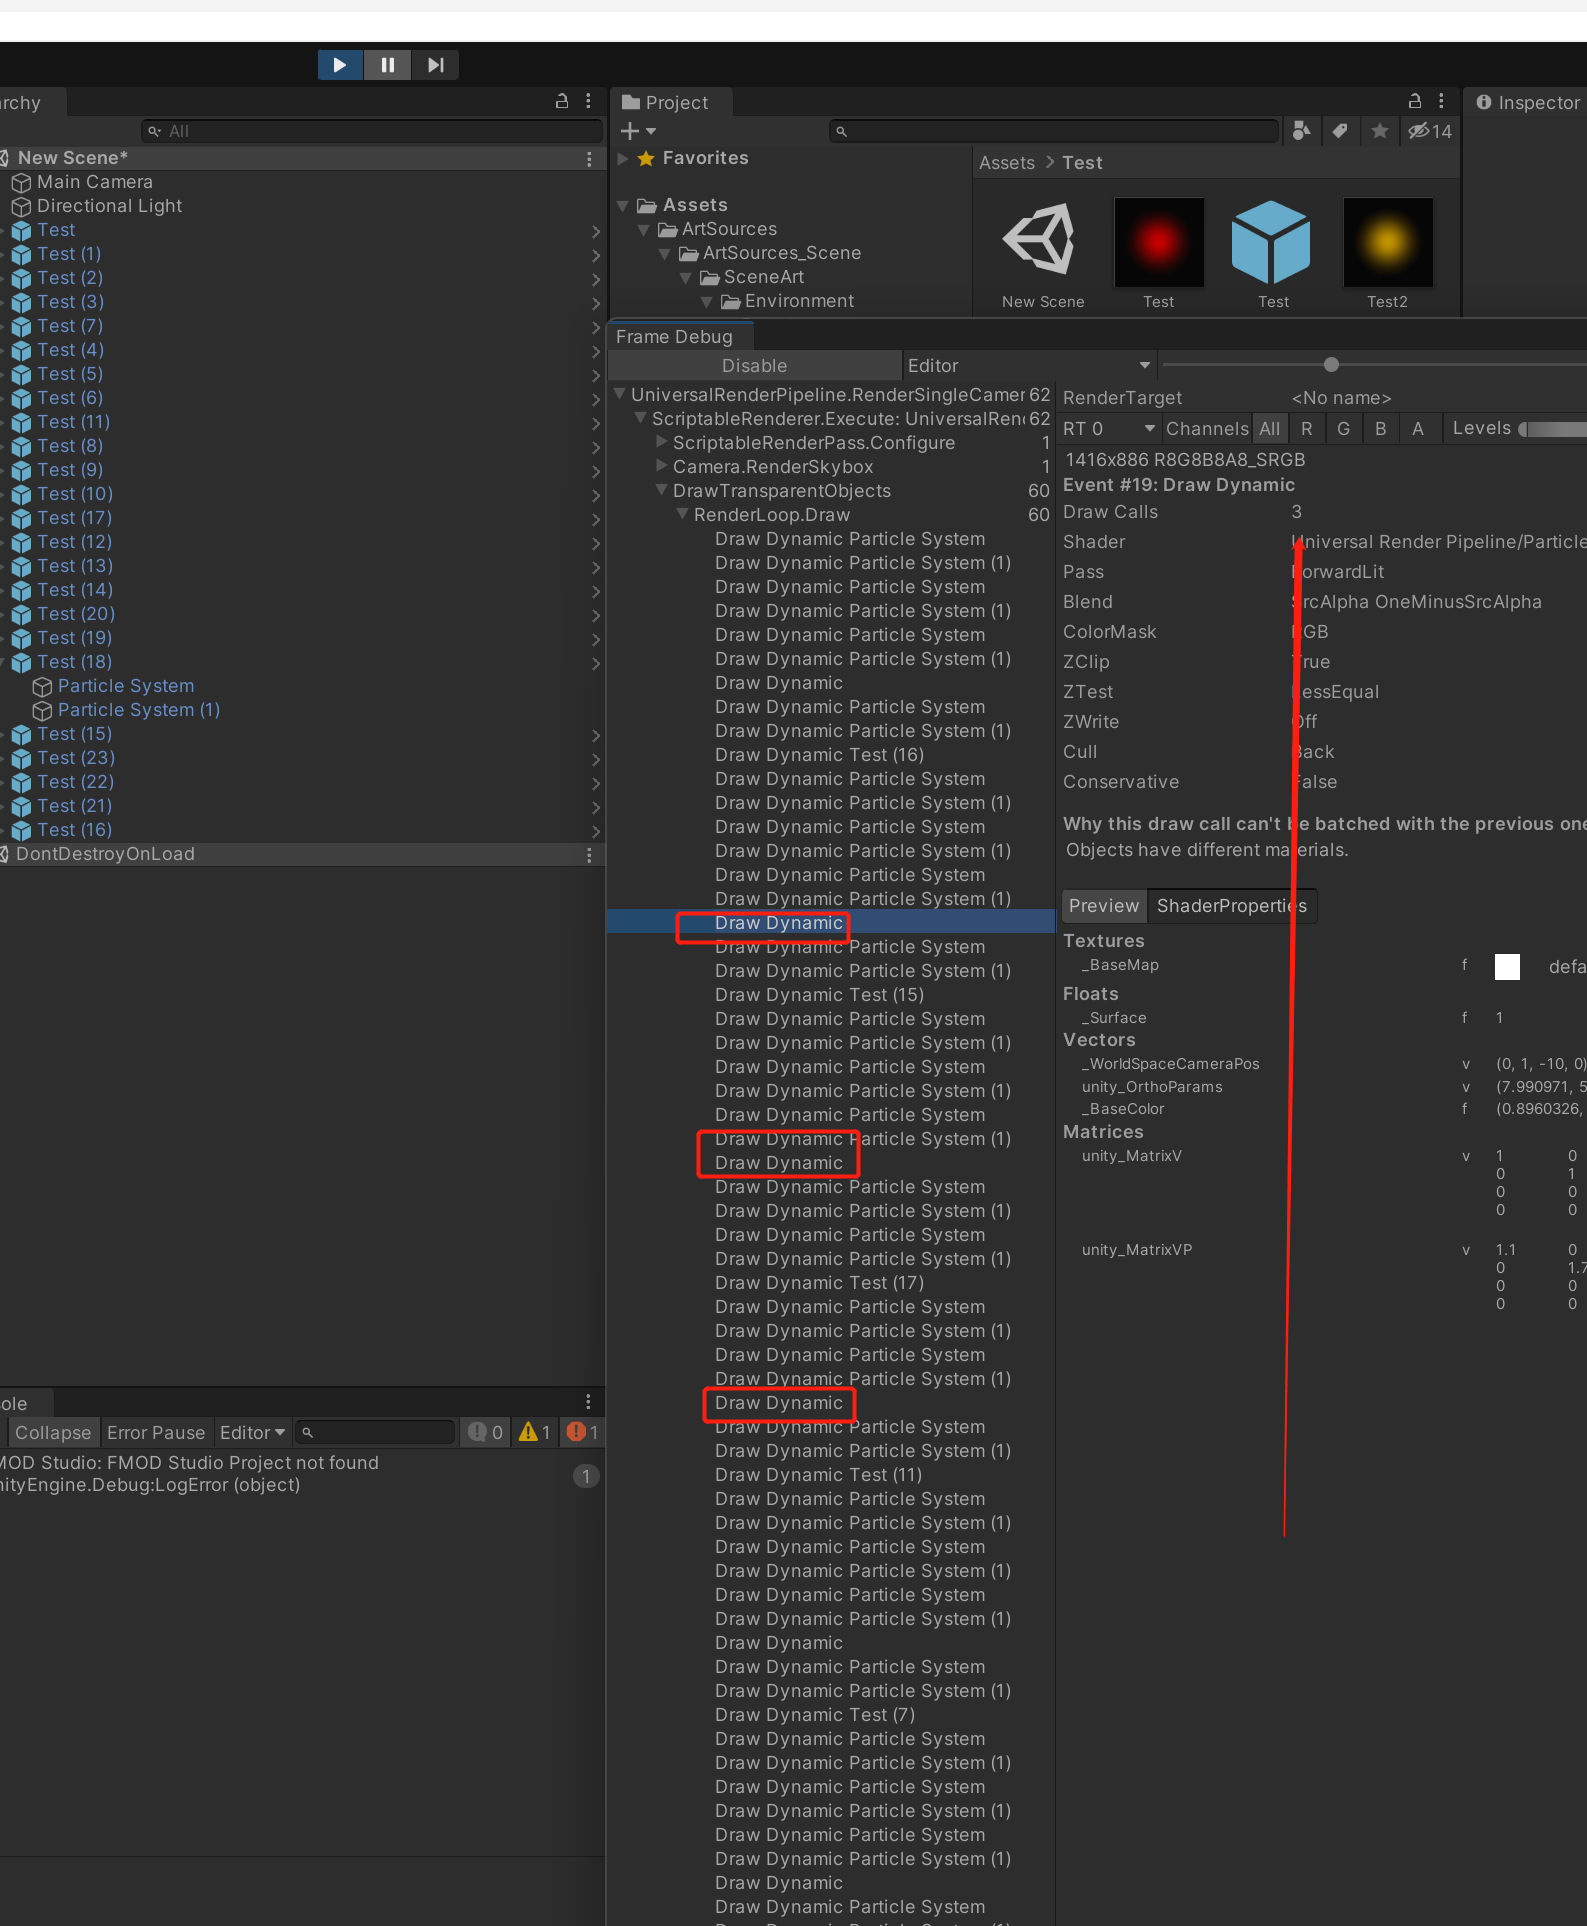Toggle the Project panel lock icon
Screen dimensions: 1587x1926
(x=1415, y=101)
